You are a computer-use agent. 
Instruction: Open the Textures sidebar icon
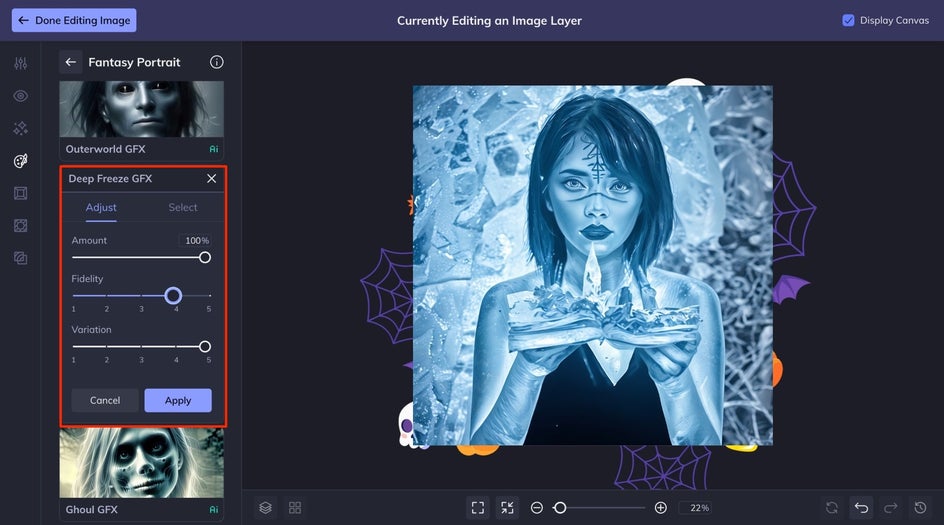(20, 258)
